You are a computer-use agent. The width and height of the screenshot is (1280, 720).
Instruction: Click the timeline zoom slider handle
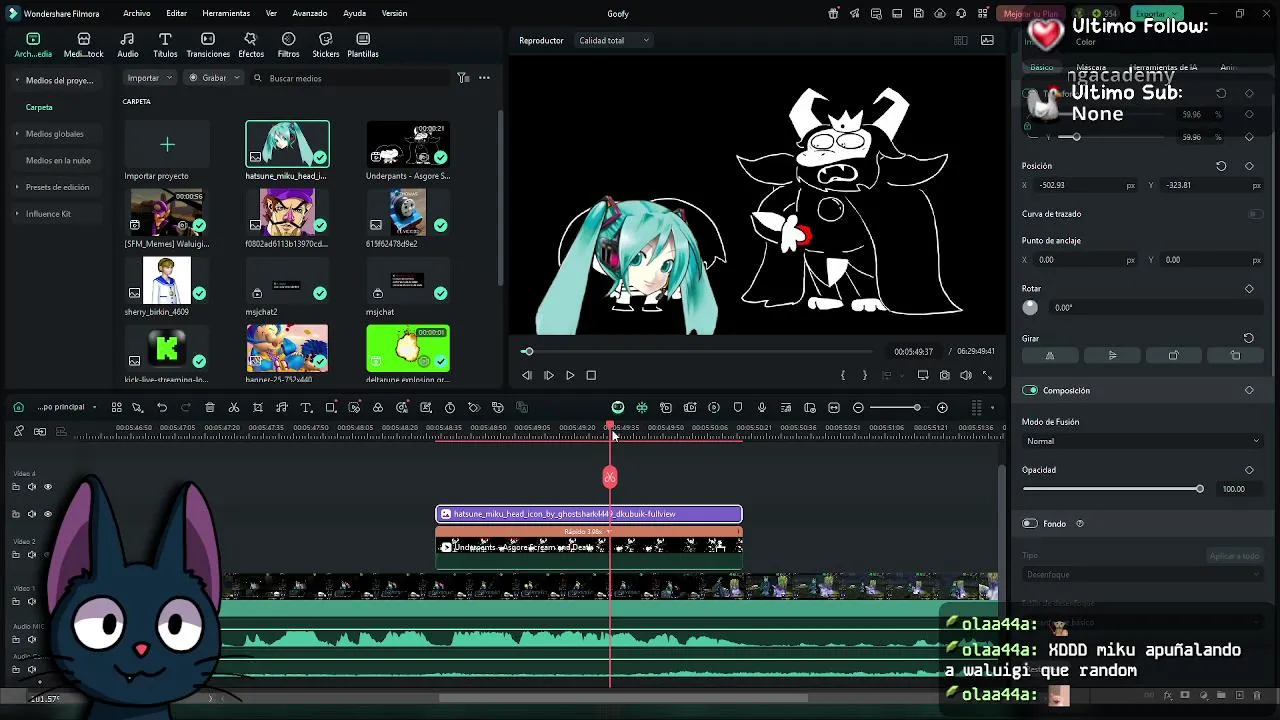tap(916, 407)
